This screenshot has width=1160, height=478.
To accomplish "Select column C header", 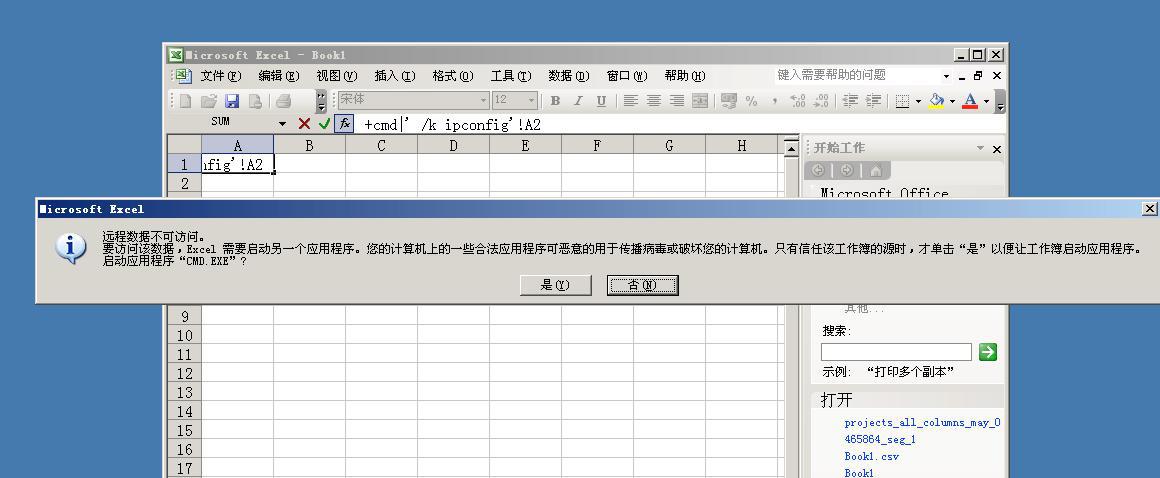I will 381,146.
